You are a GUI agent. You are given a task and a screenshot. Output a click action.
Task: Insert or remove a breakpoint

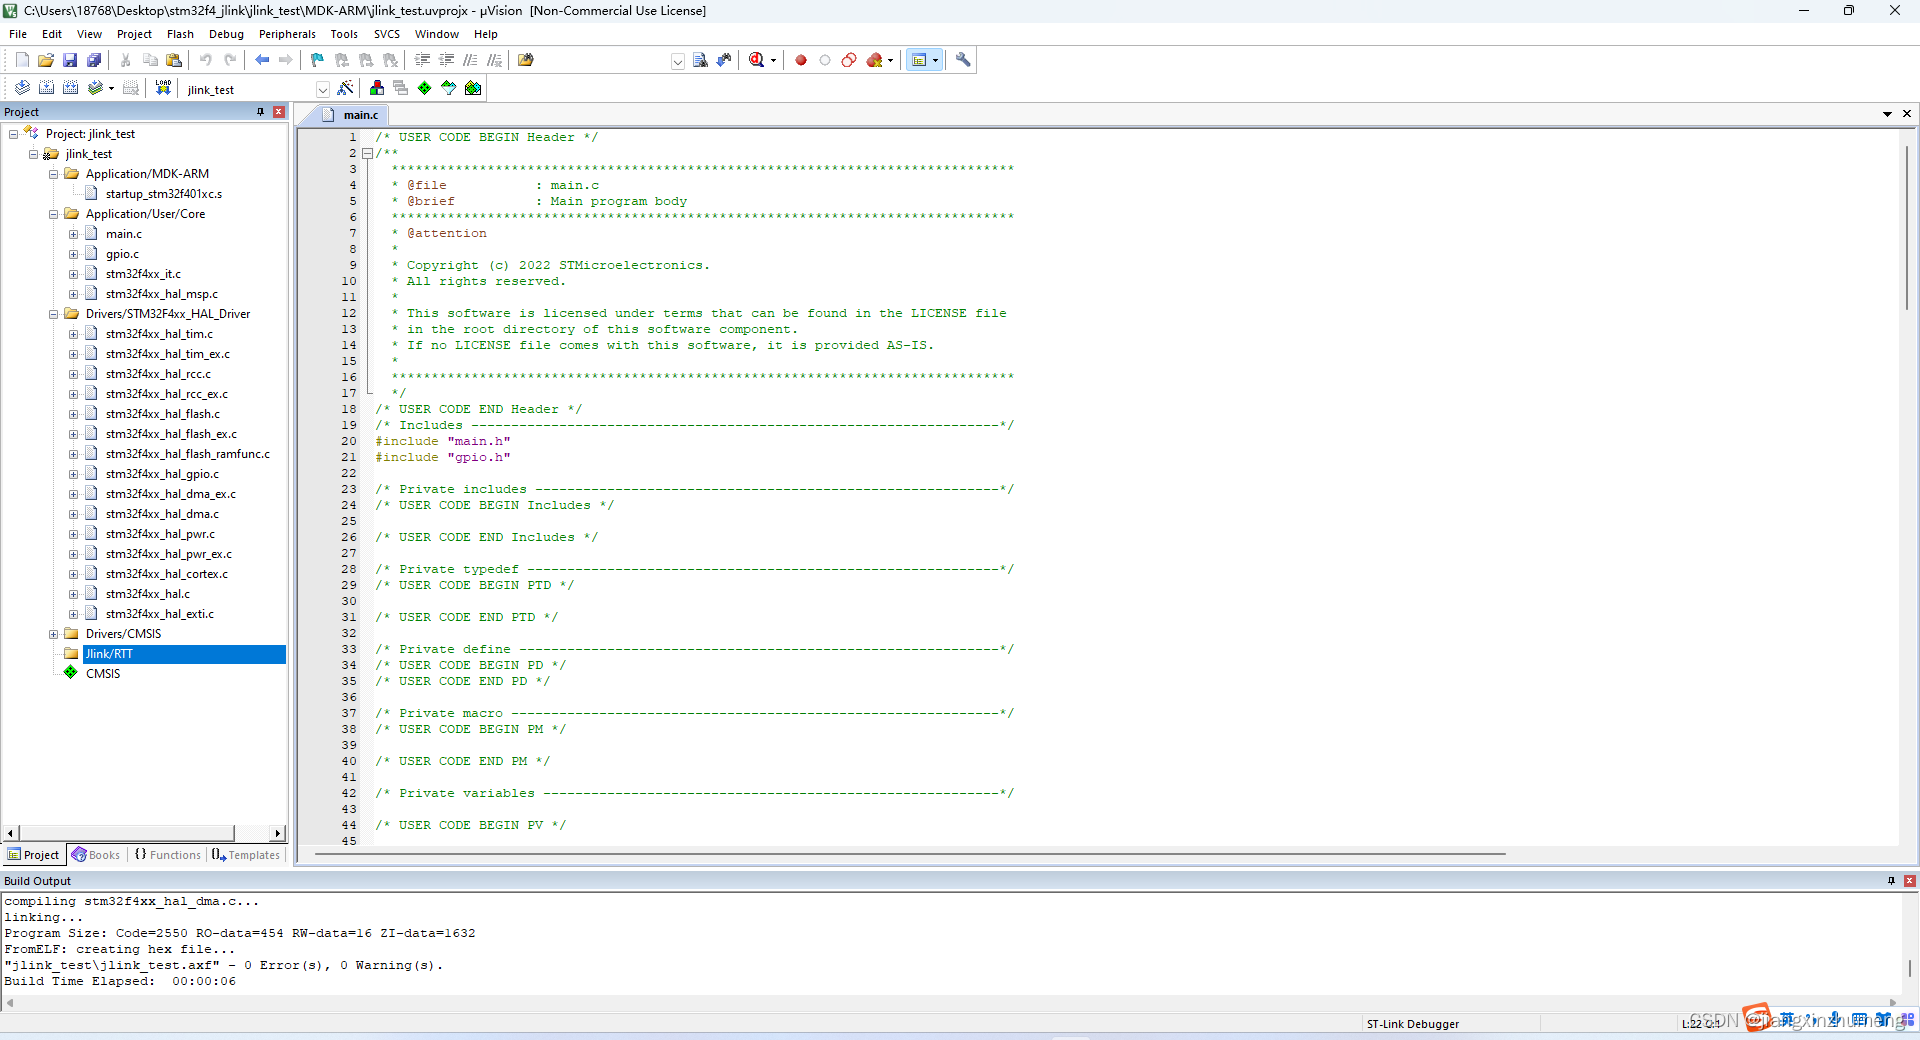tap(800, 60)
